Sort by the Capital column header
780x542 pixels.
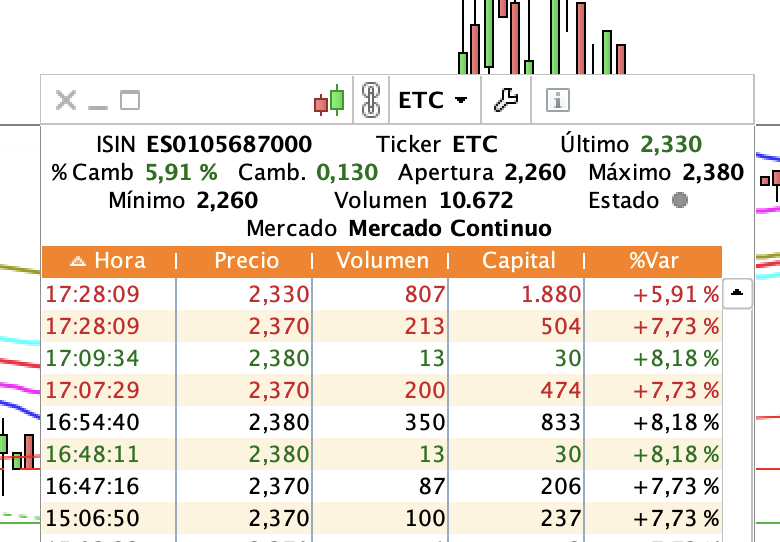click(x=517, y=261)
